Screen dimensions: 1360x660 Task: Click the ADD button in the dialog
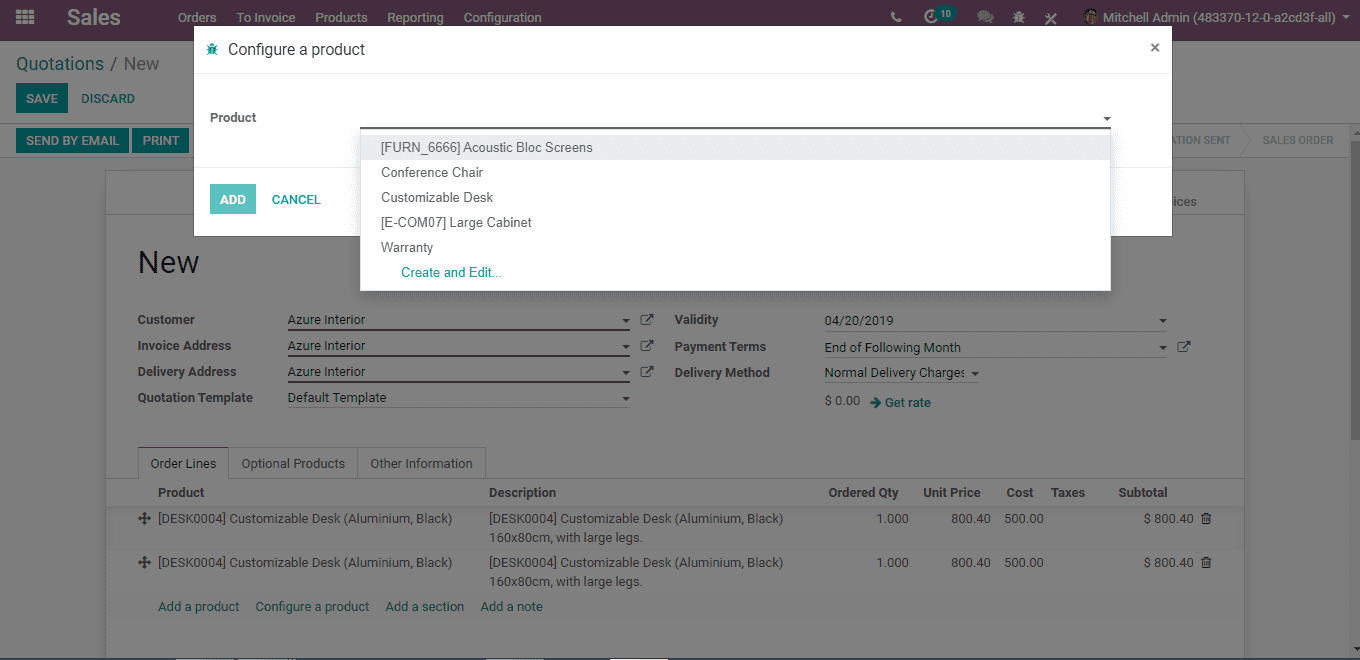point(233,199)
